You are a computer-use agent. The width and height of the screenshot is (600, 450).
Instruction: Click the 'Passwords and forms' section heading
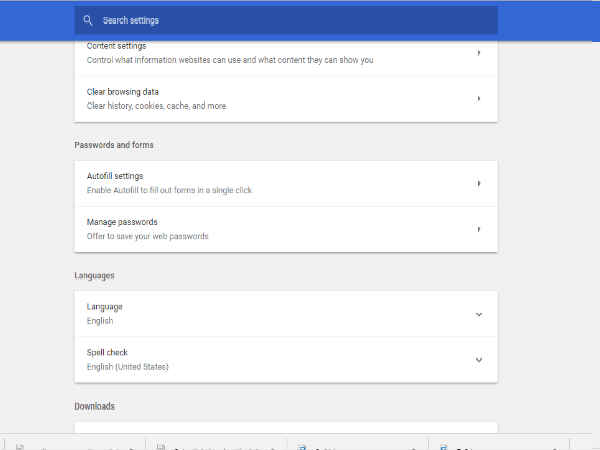point(114,145)
